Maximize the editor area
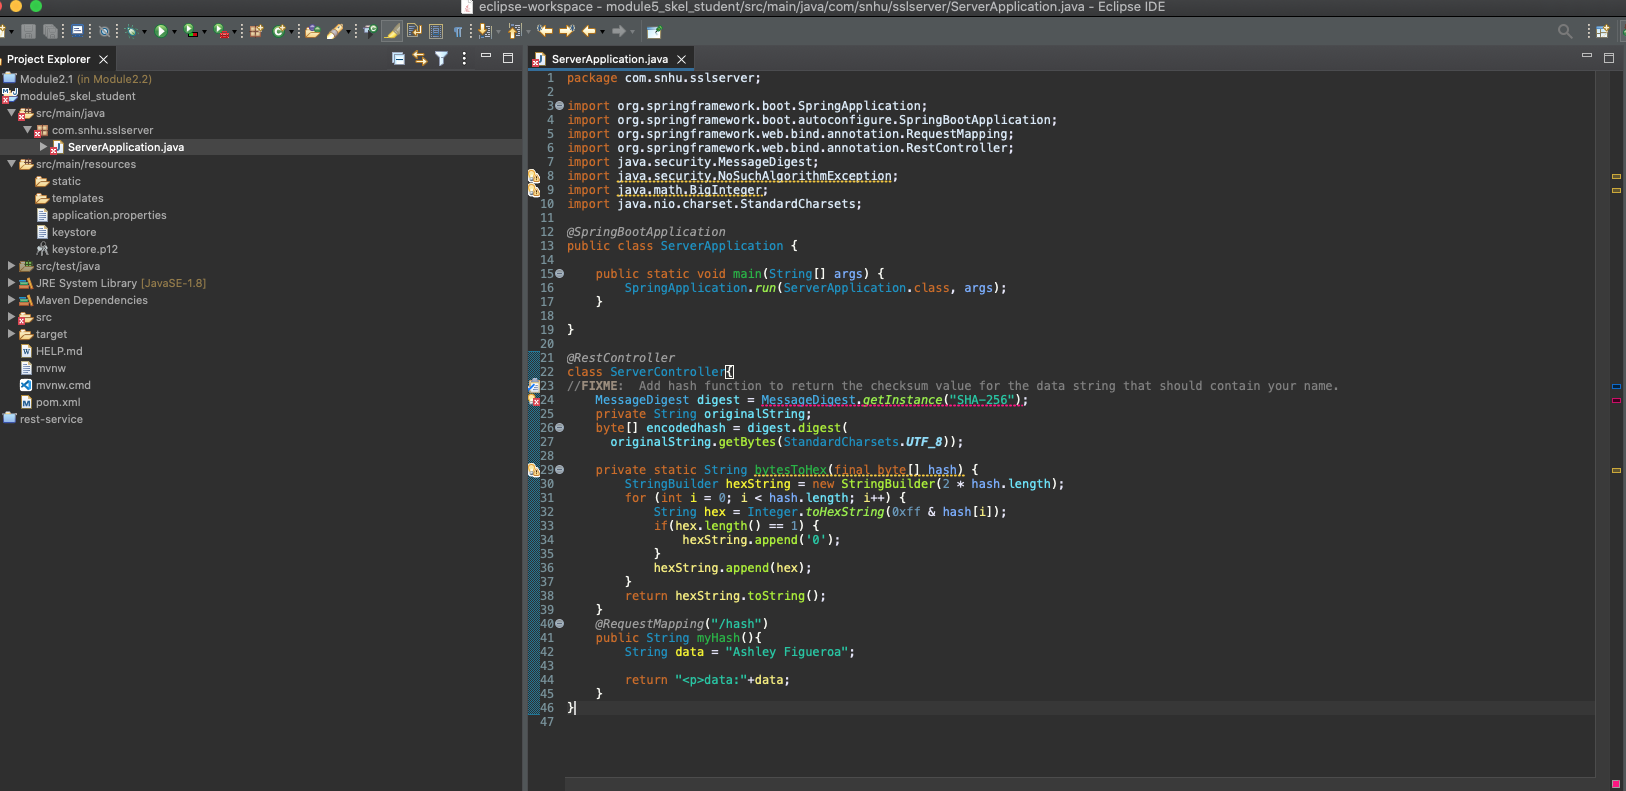1626x791 pixels. 1609,58
